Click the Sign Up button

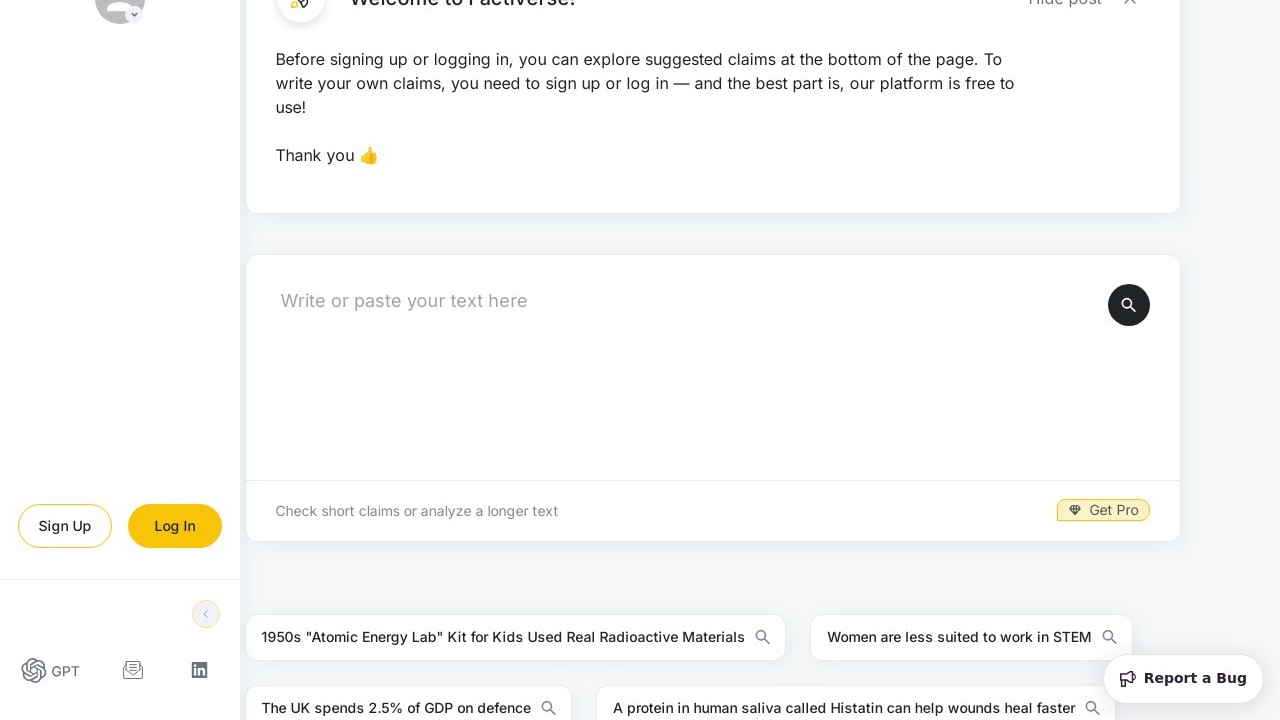(x=65, y=526)
